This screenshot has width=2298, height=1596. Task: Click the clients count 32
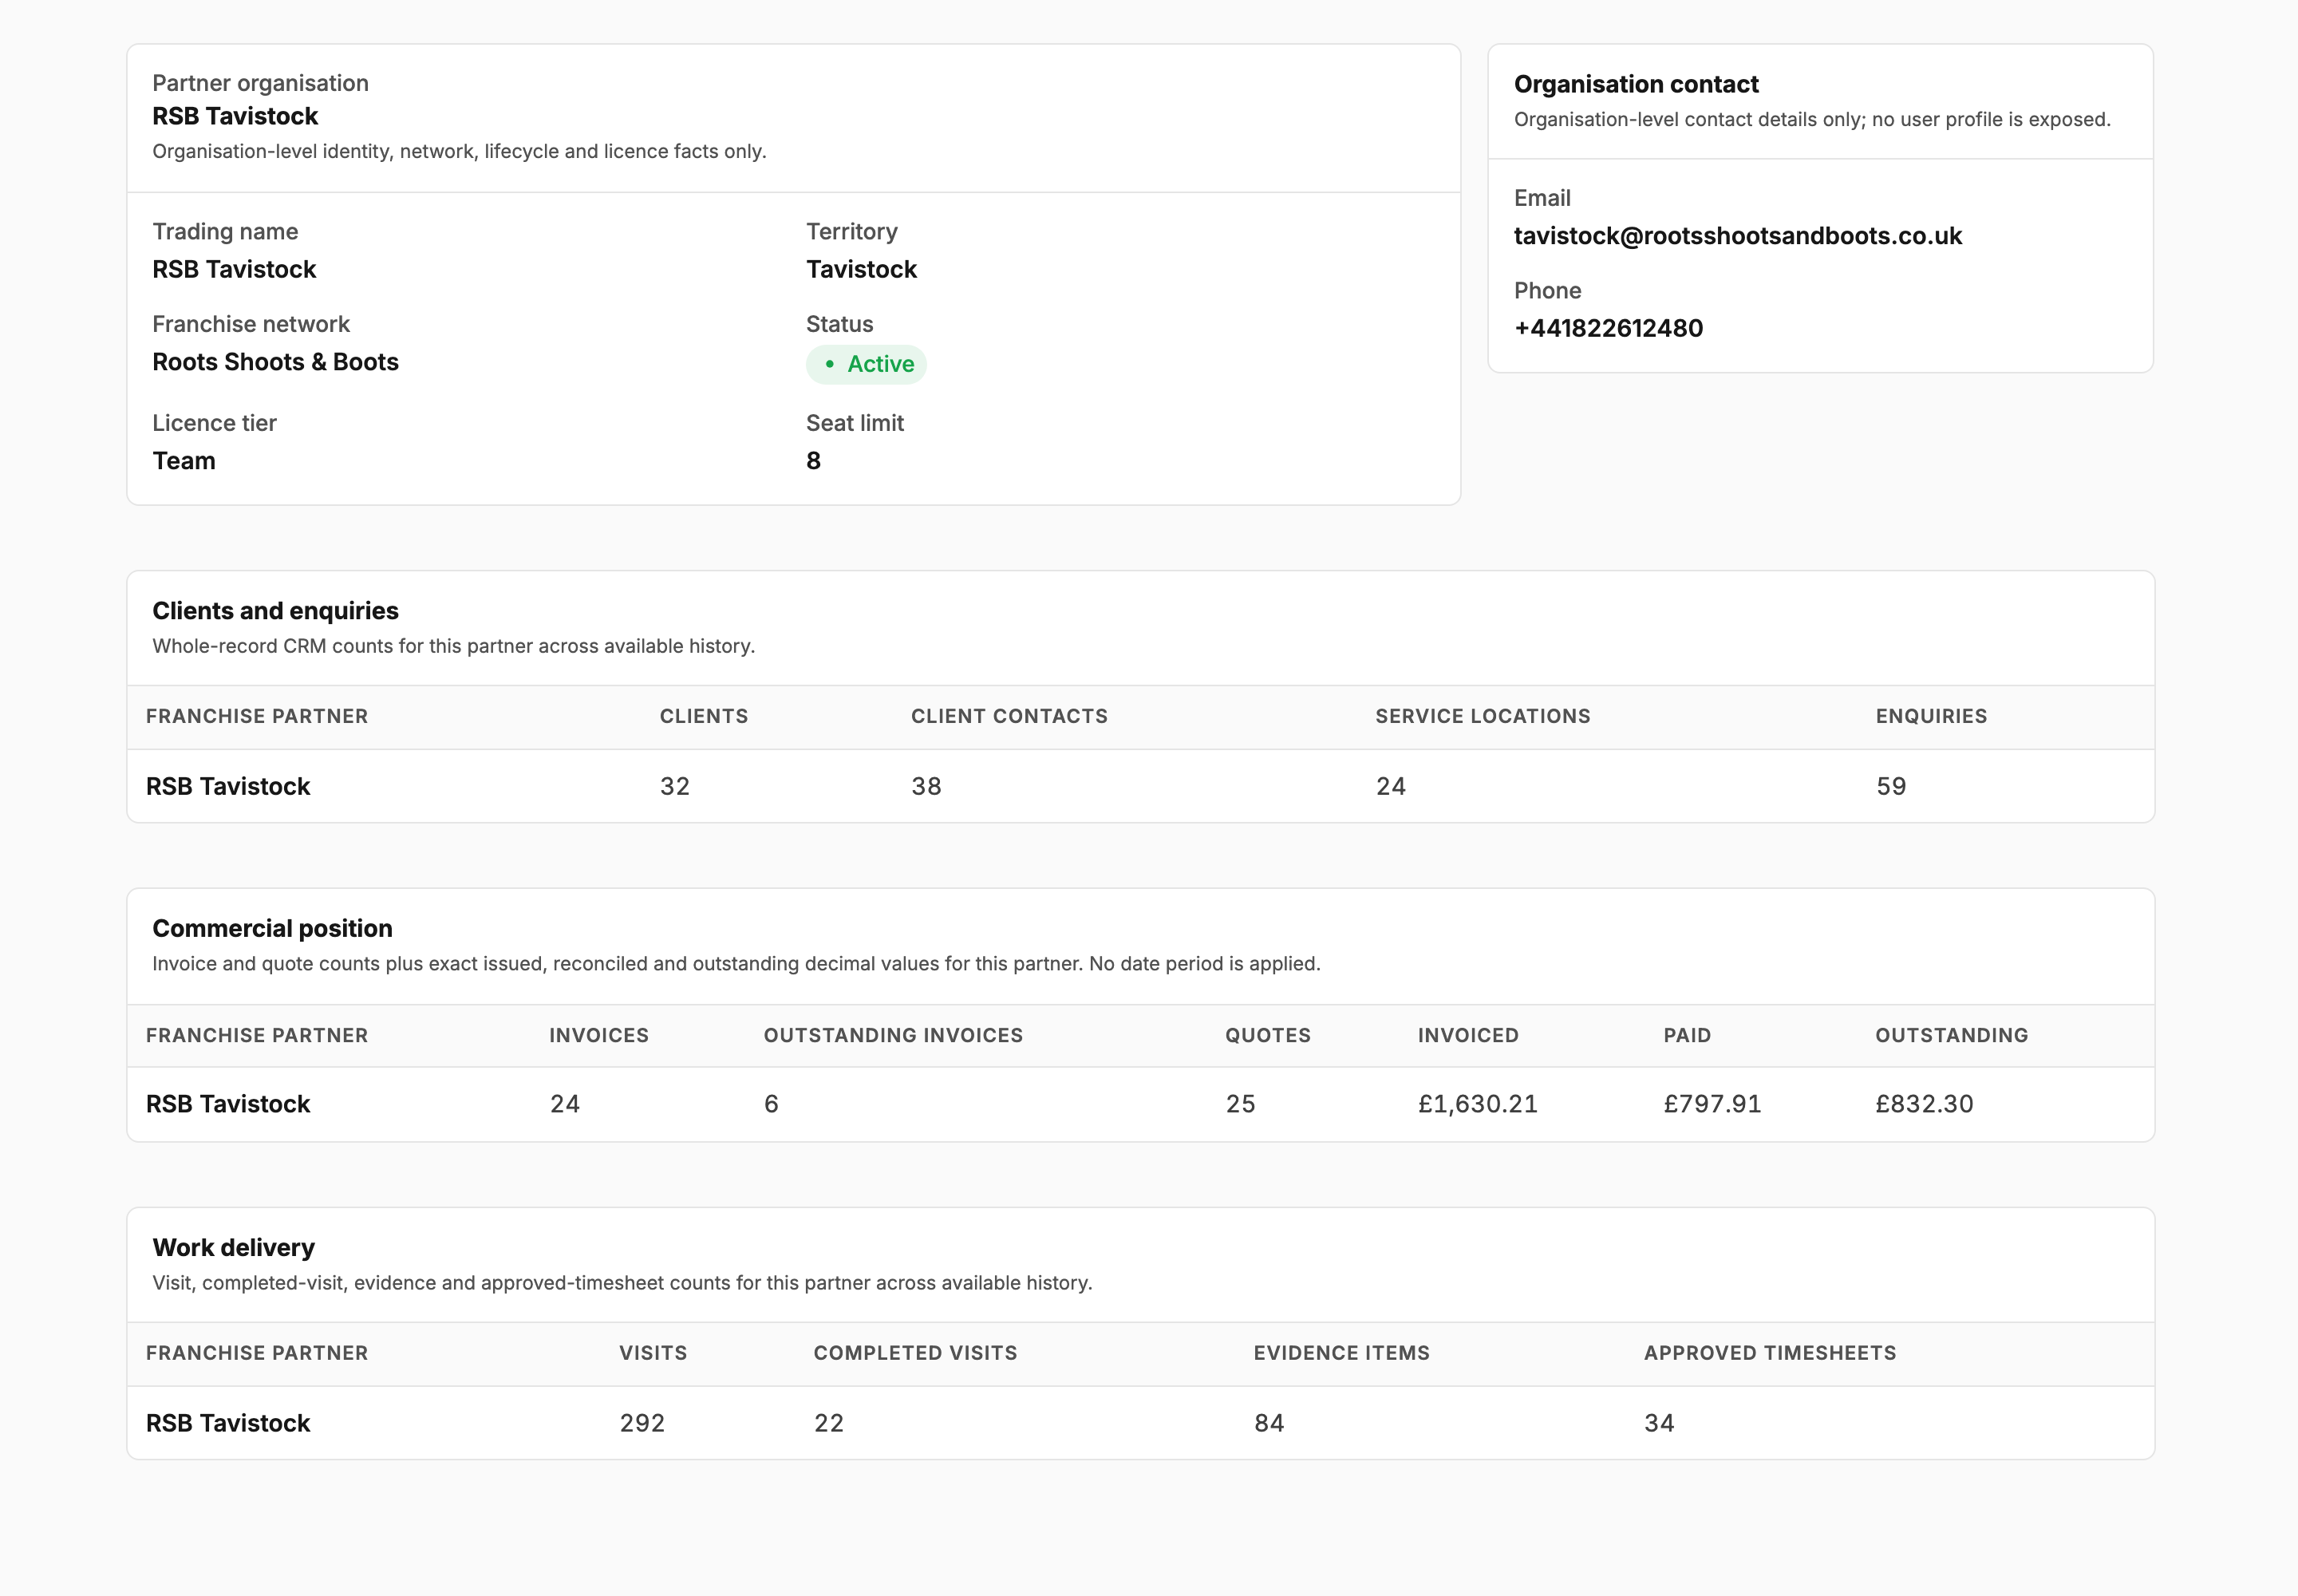point(675,786)
